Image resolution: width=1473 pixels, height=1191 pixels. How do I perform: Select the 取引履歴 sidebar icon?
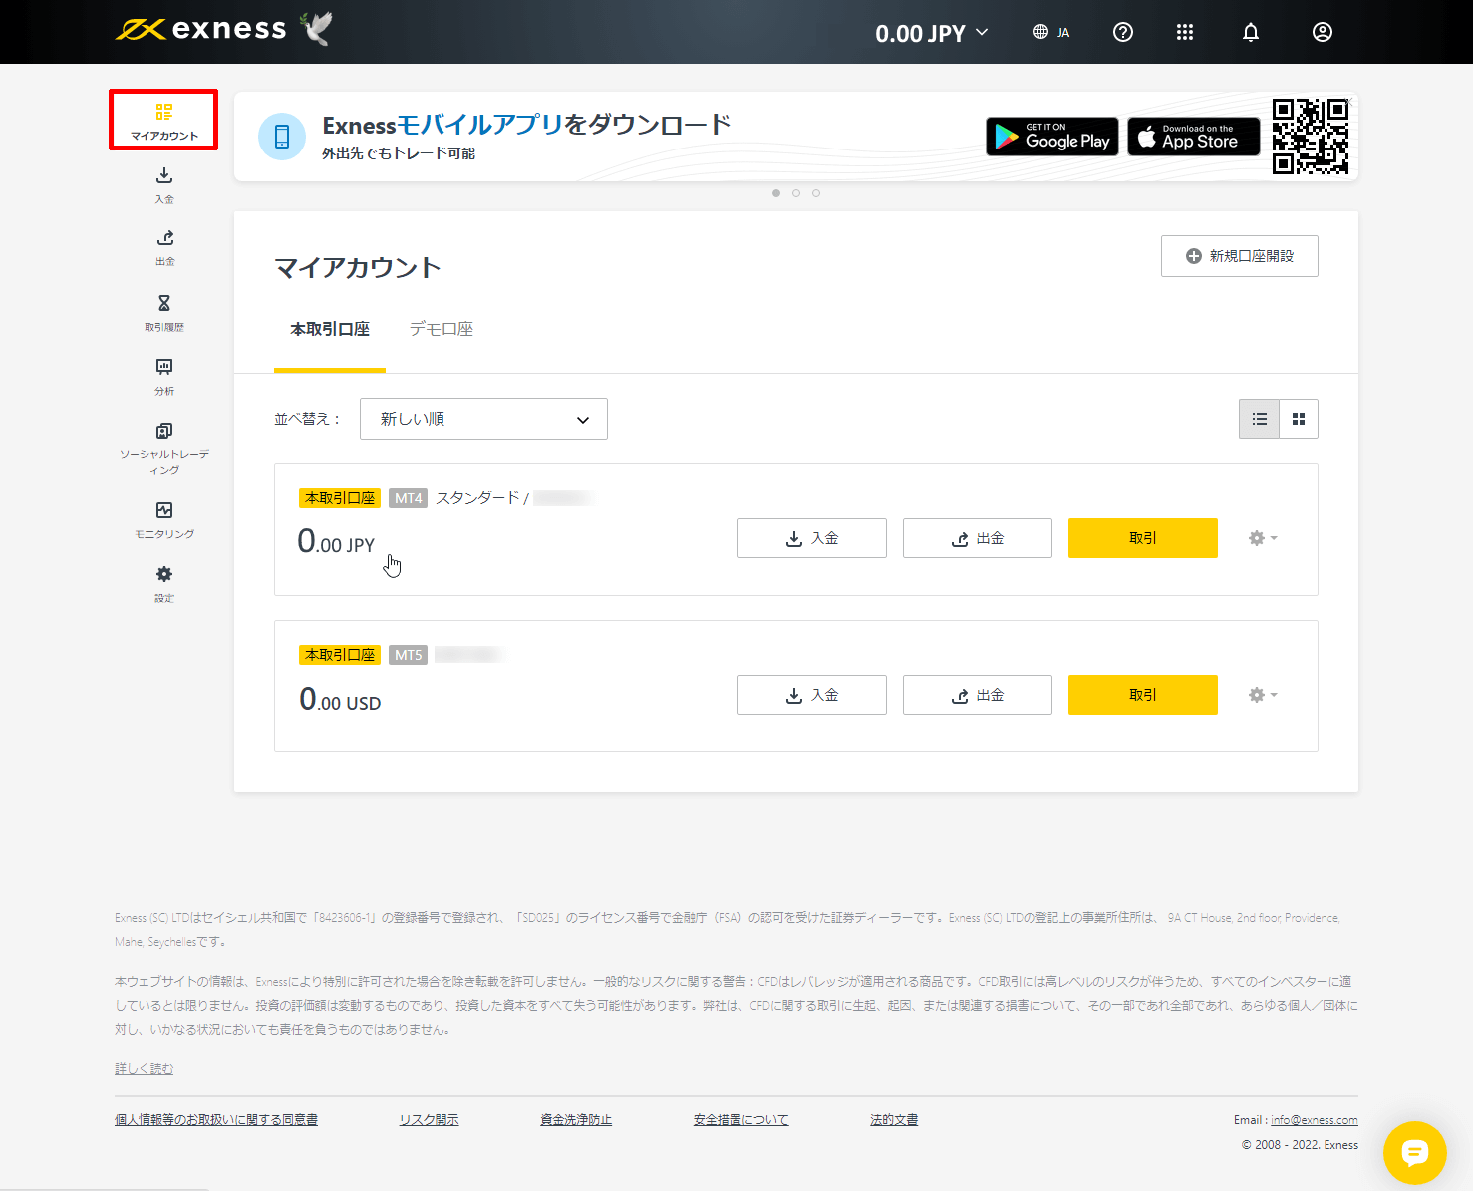tap(163, 311)
